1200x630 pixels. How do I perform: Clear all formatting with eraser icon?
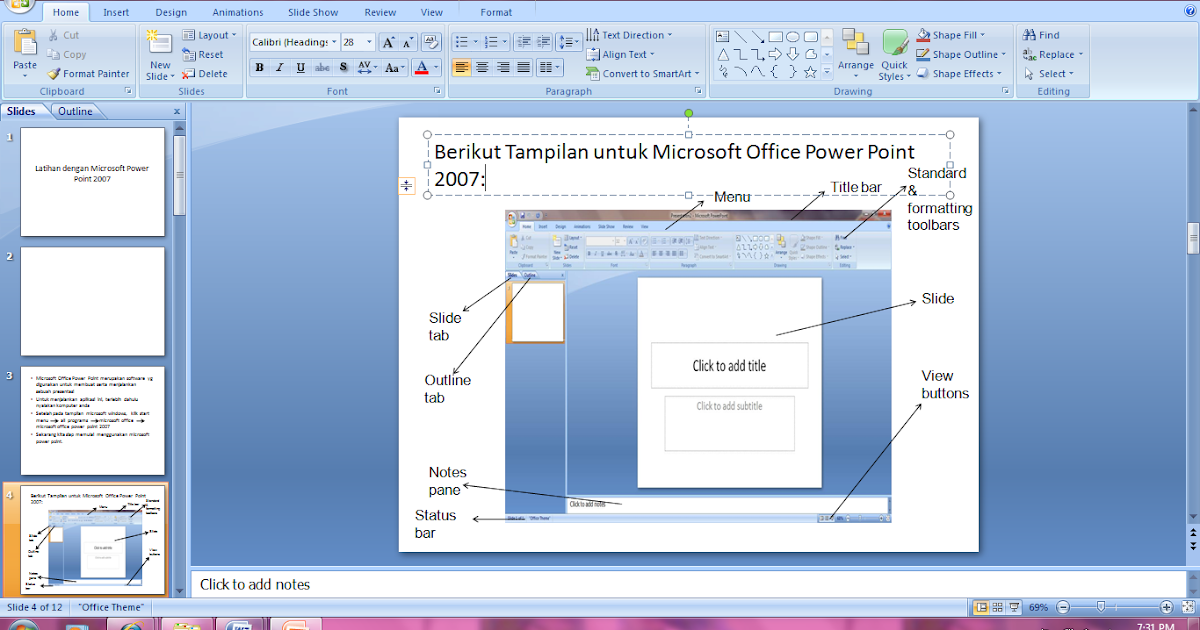click(x=432, y=42)
